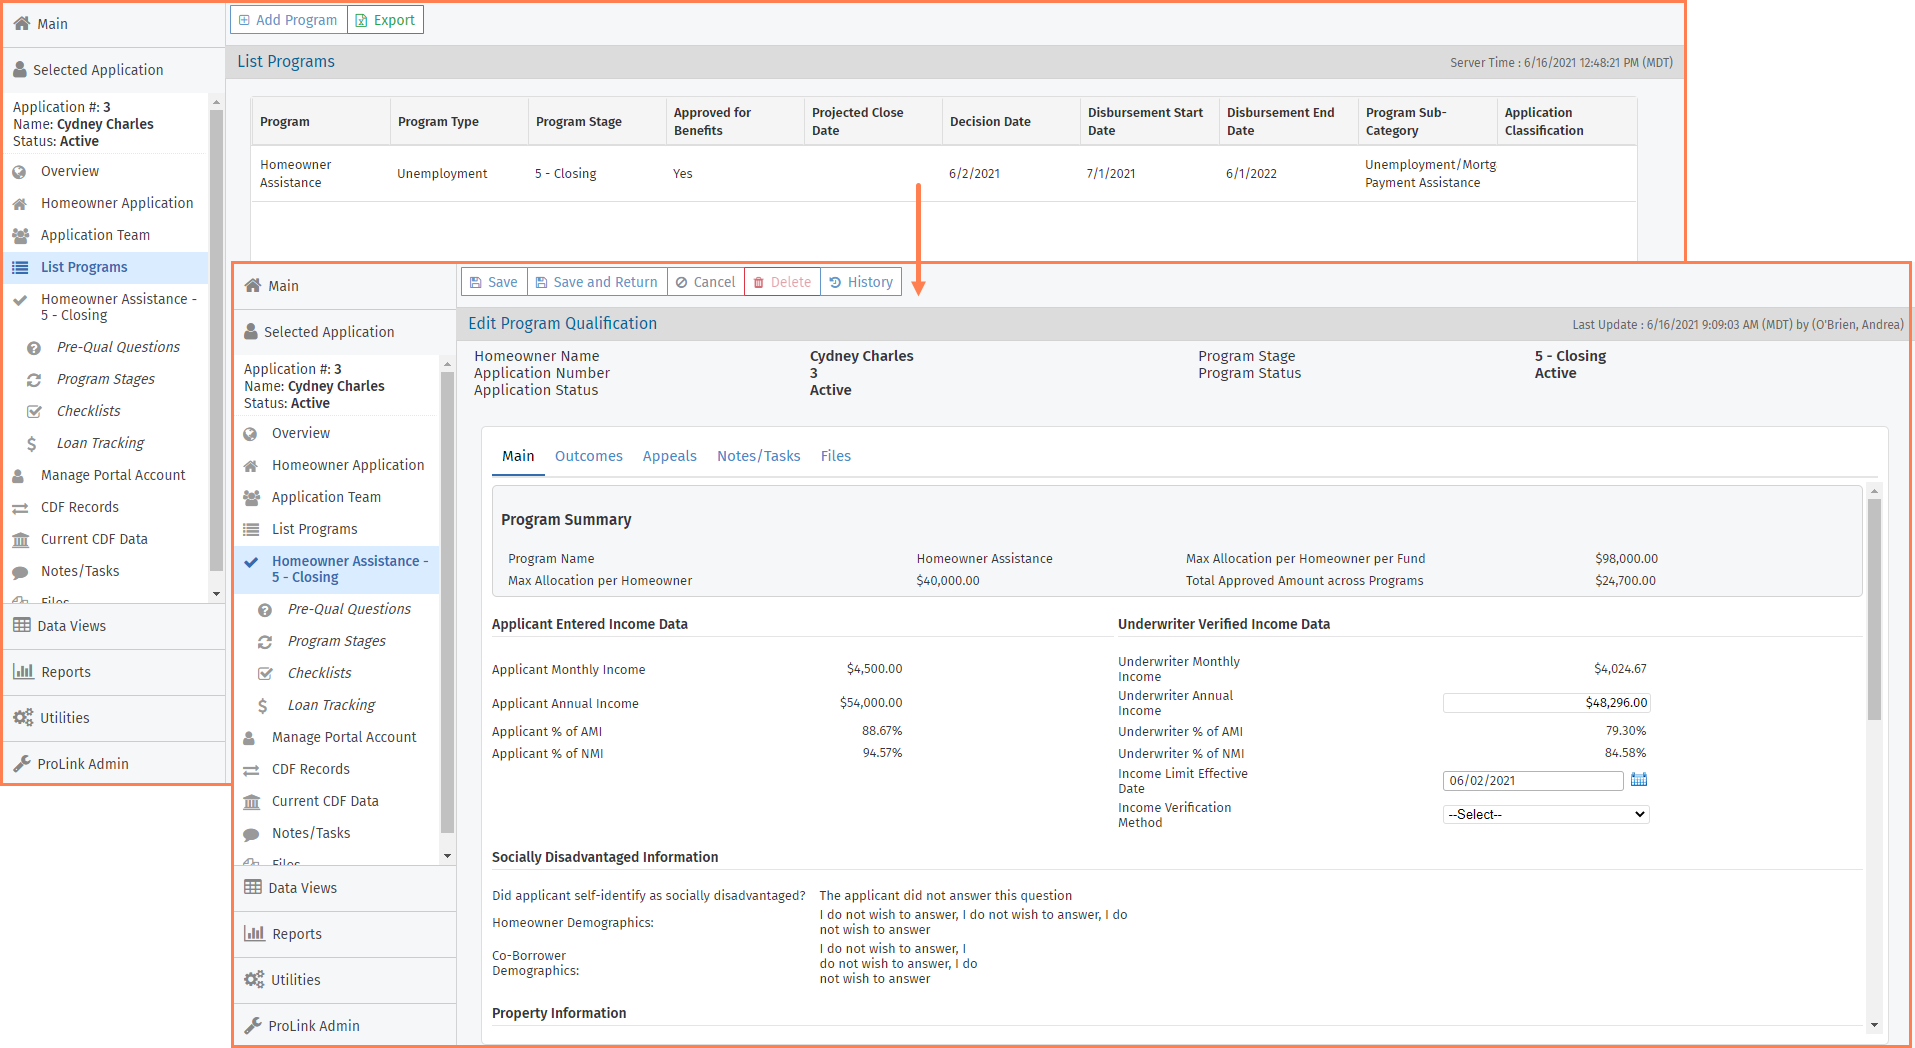This screenshot has height=1048, width=1915.
Task: Expand Data Views in the lower sidebar
Action: click(302, 888)
